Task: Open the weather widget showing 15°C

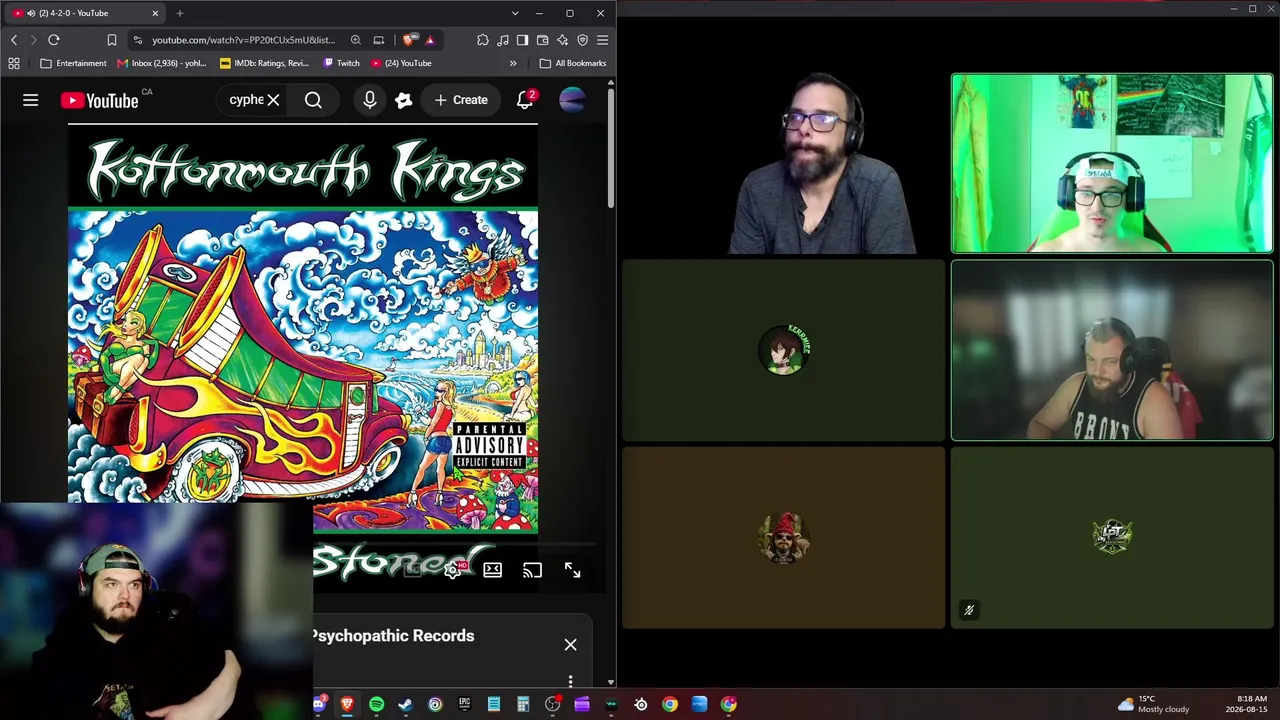Action: (1153, 704)
